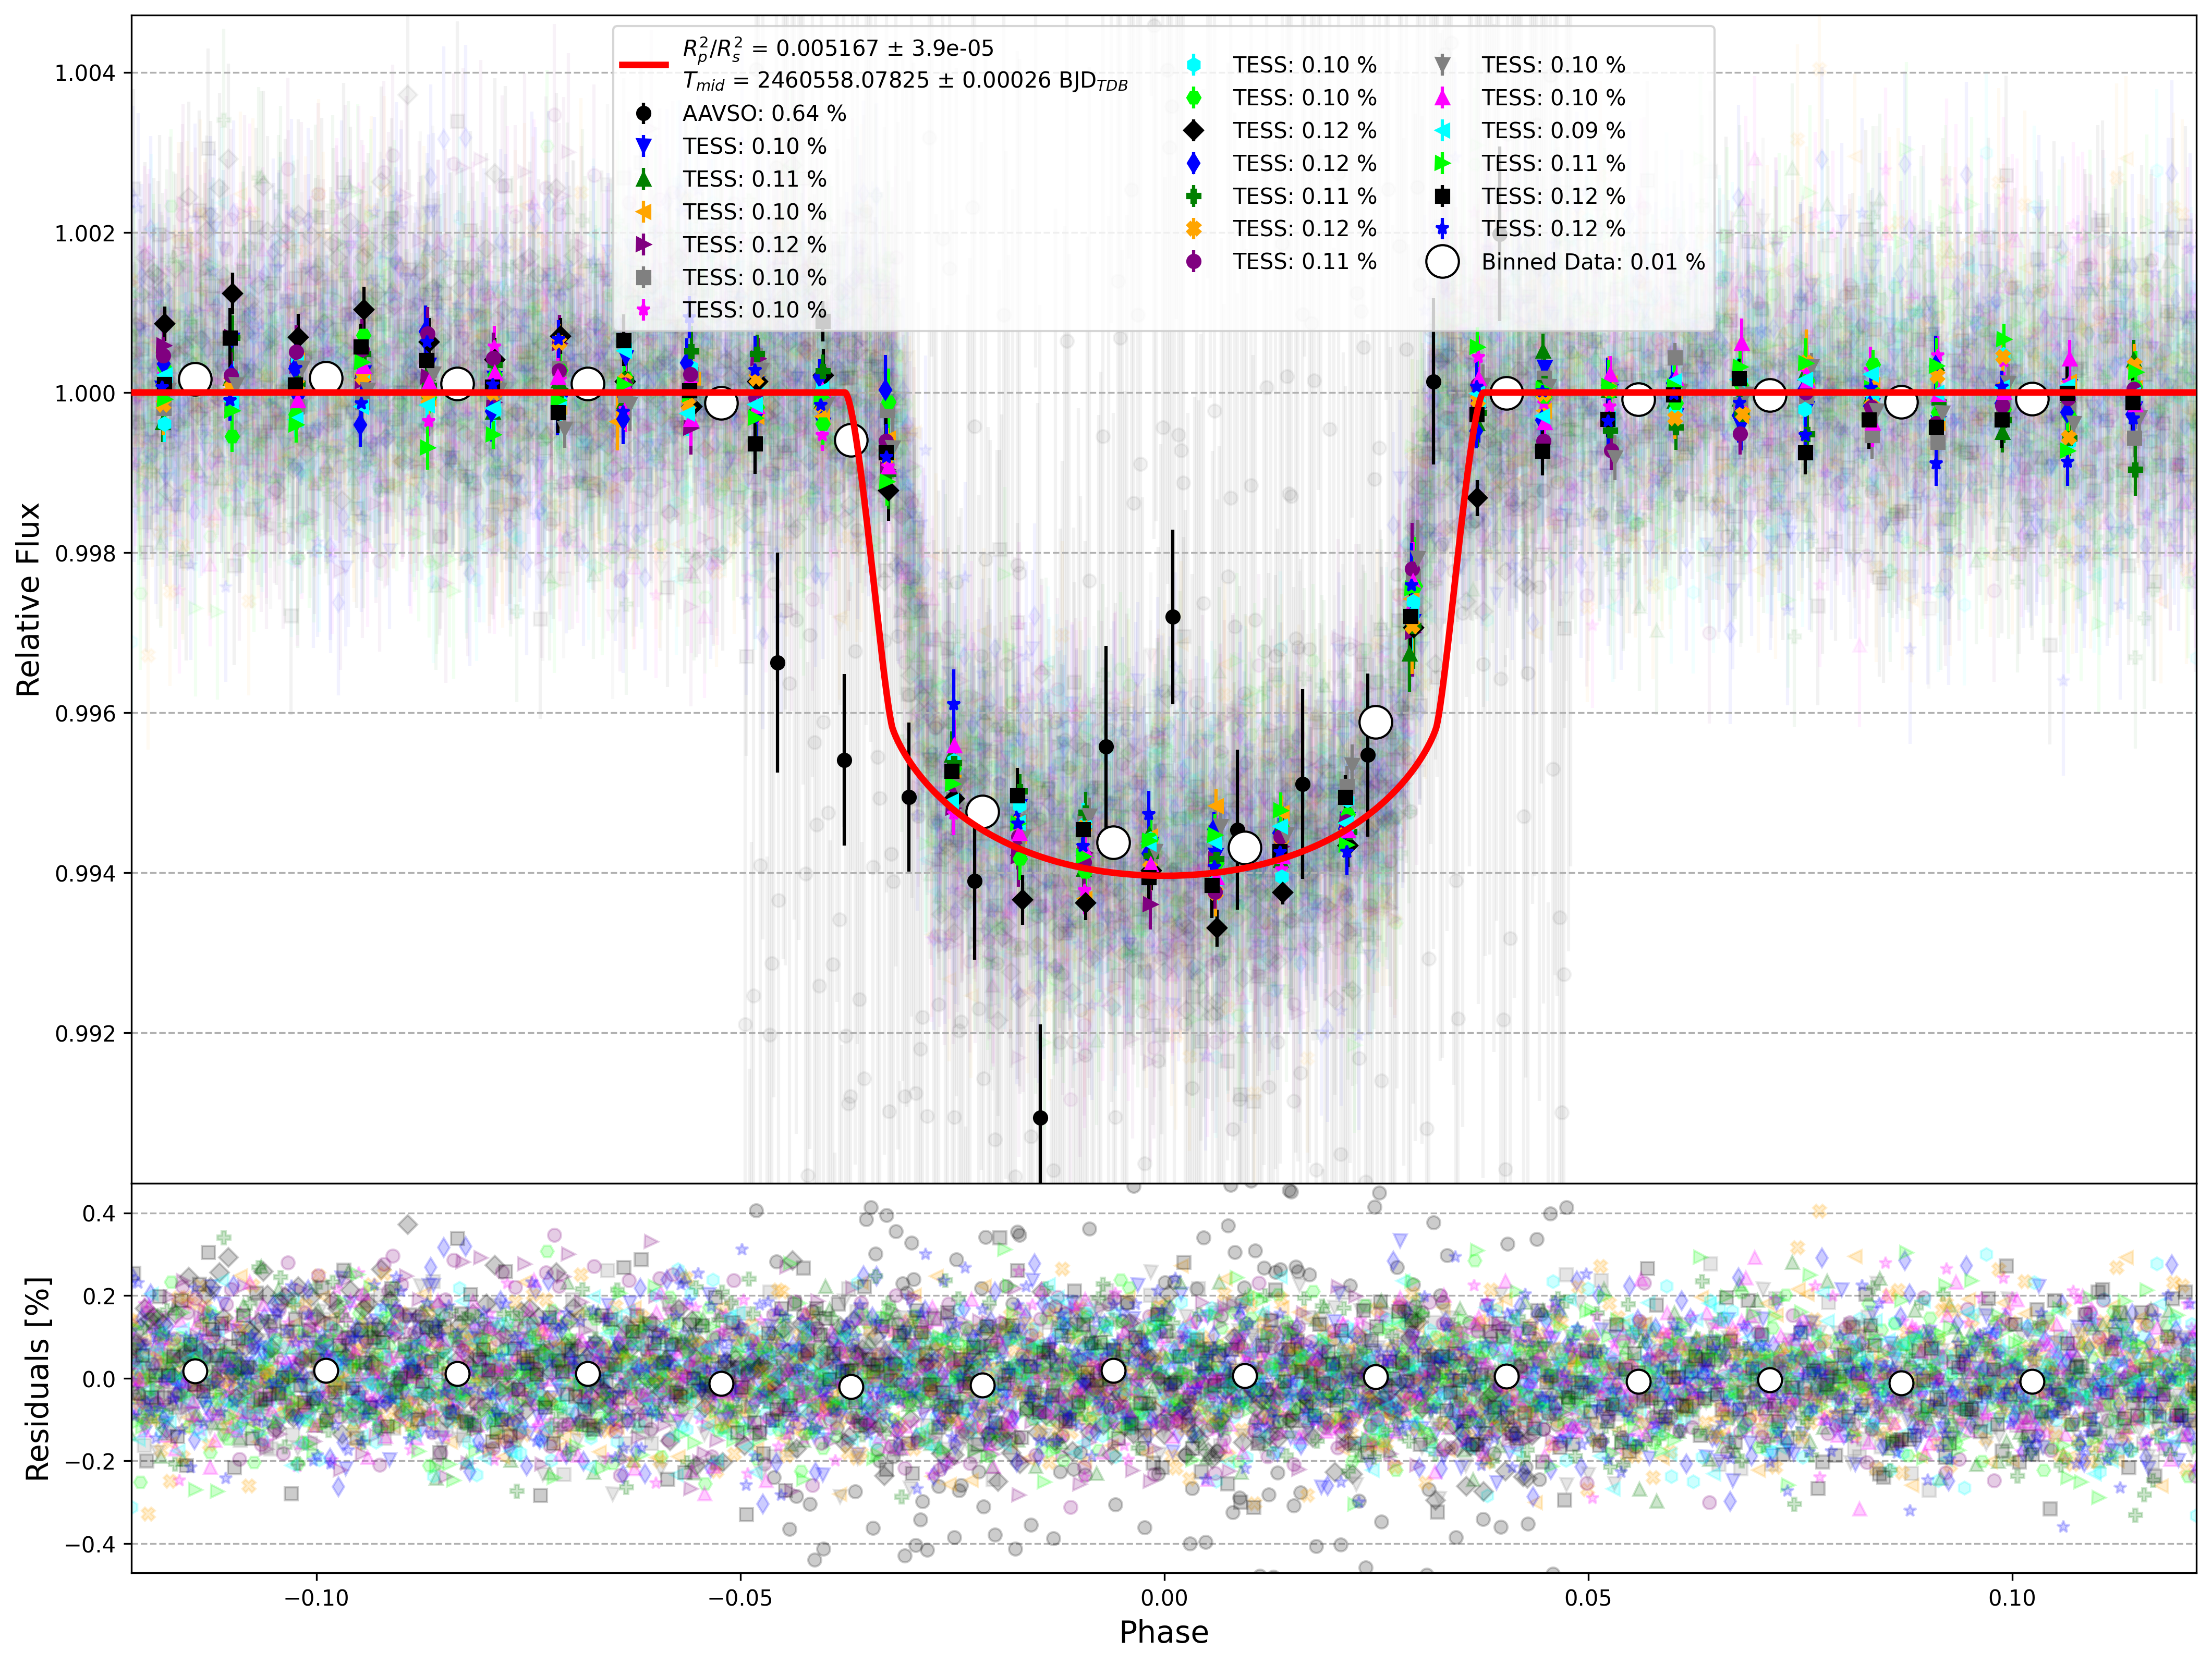
Task: Click the cyan marker in the legend's middle column
Action: pyautogui.click(x=1193, y=65)
